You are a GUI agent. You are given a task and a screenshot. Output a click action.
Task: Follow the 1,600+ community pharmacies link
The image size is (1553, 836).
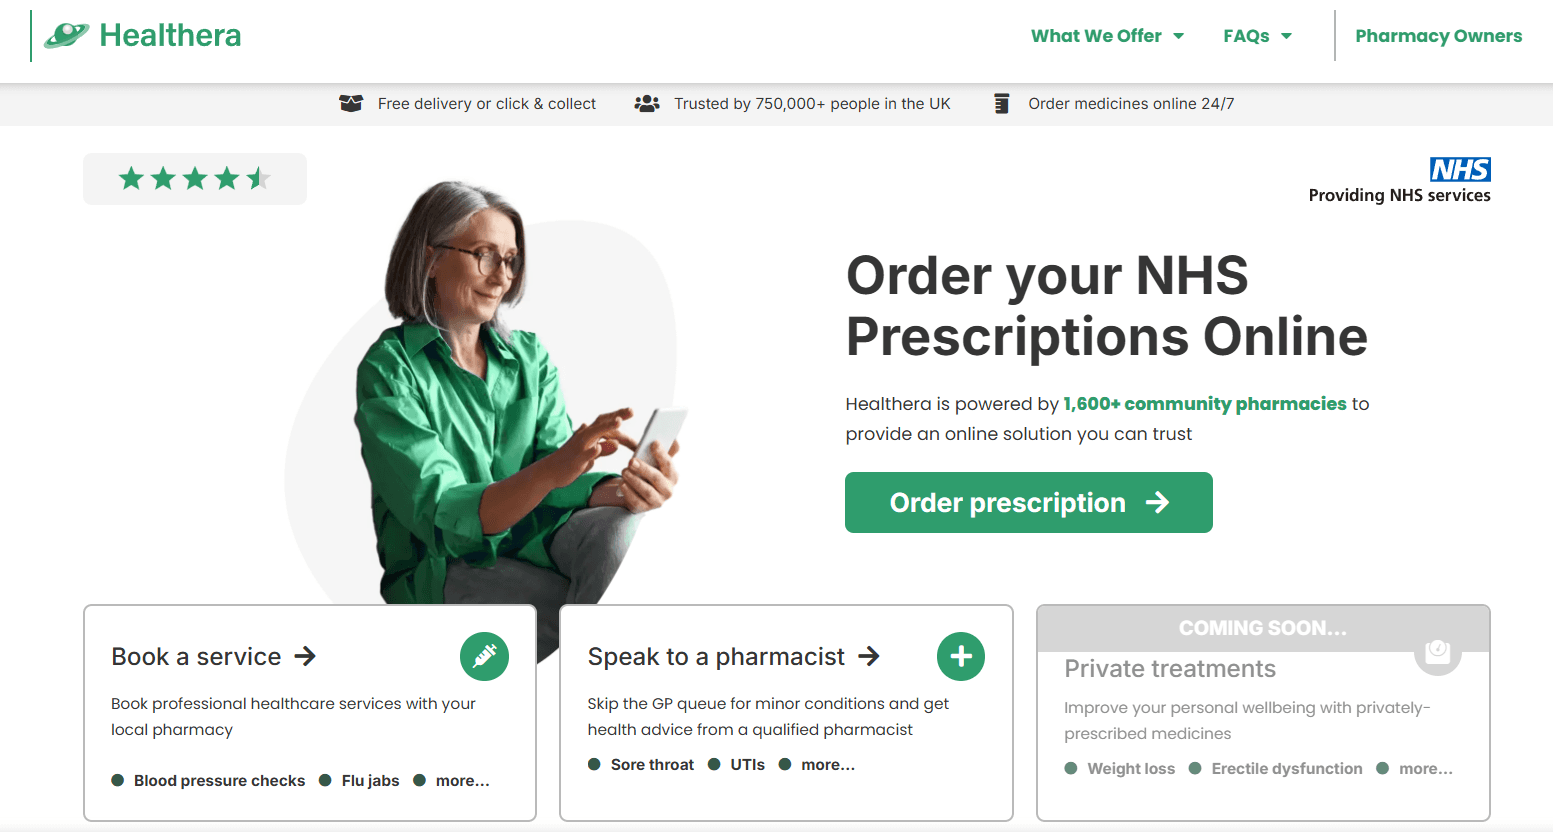click(1205, 404)
